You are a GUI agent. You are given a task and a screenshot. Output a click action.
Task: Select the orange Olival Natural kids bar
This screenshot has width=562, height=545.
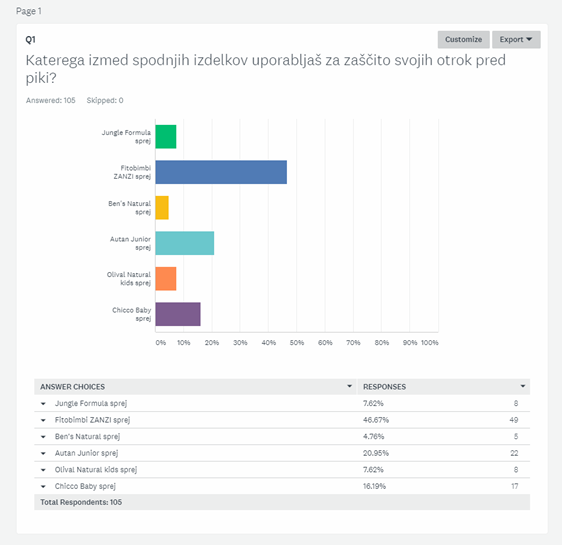tap(166, 279)
